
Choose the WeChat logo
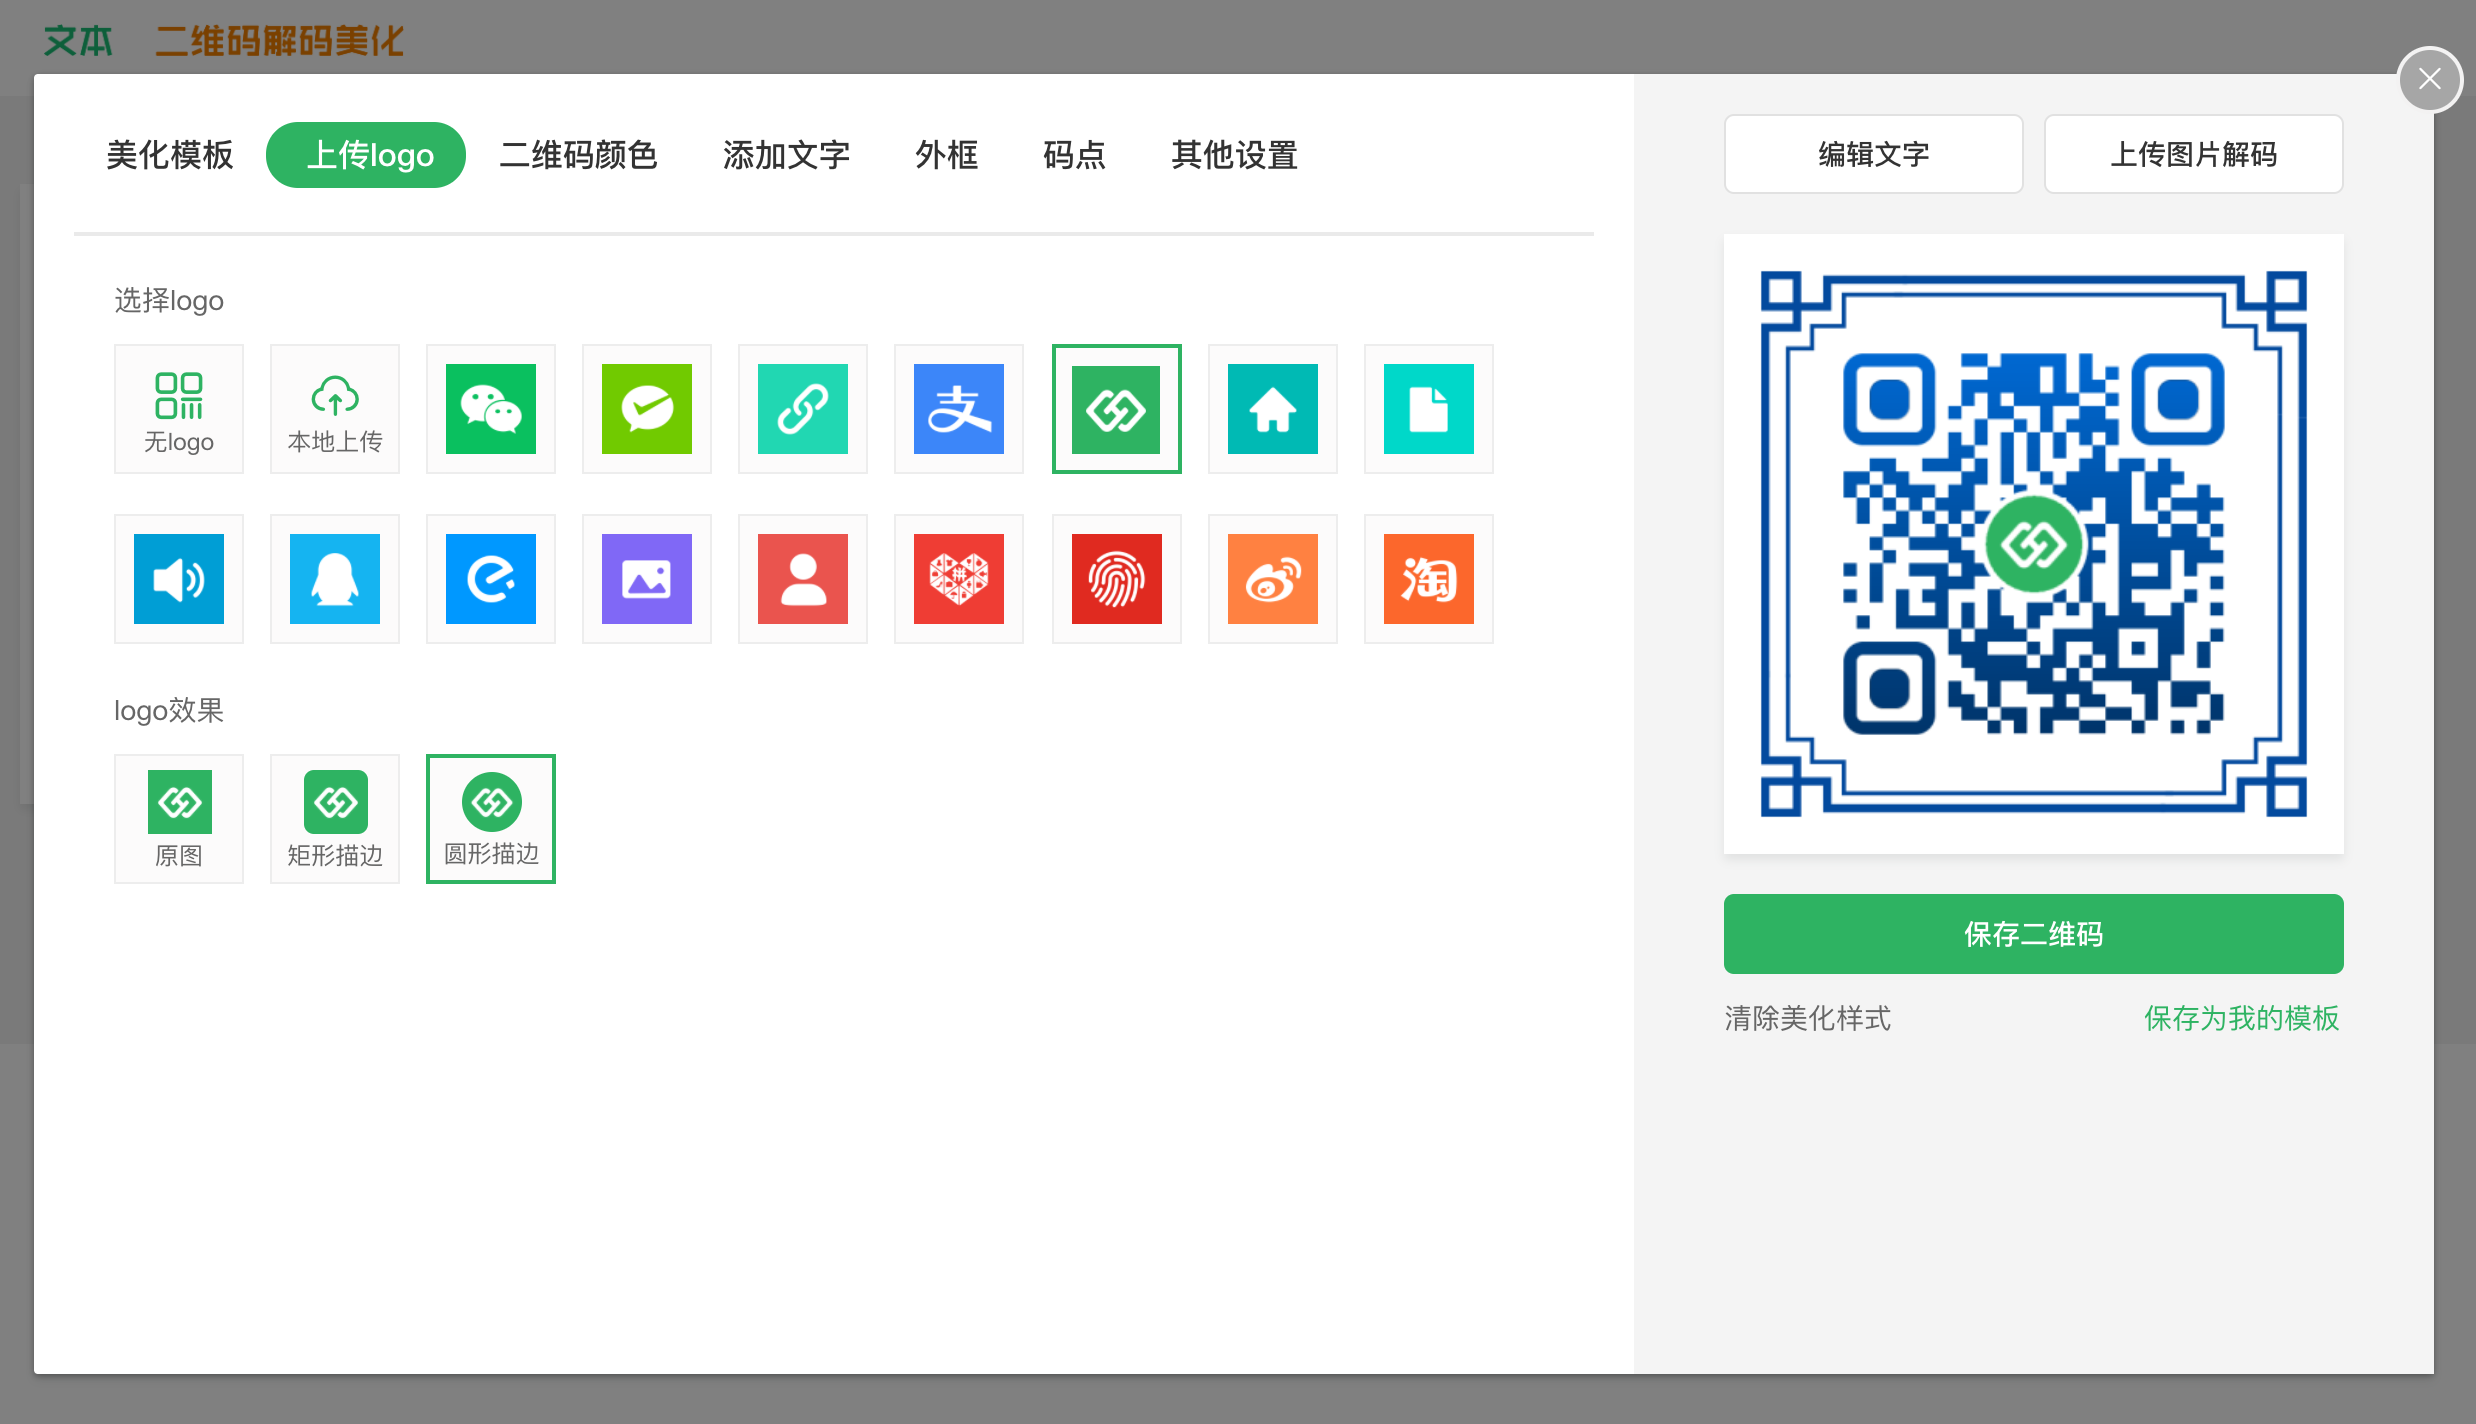[491, 409]
